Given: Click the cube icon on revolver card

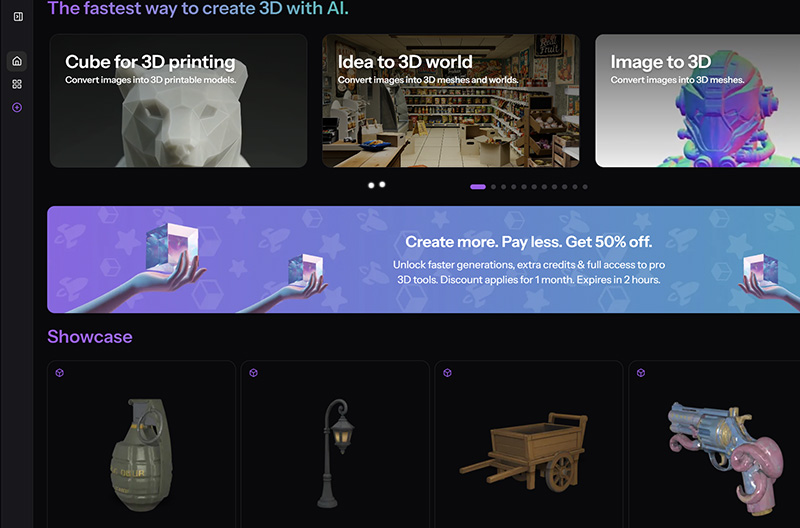Looking at the screenshot, I should pos(641,373).
